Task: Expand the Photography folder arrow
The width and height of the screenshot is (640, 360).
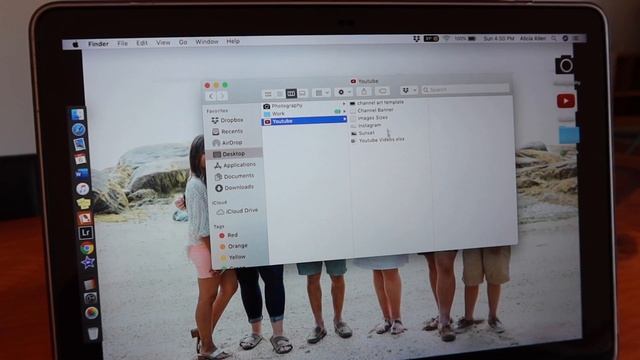Action: (344, 104)
